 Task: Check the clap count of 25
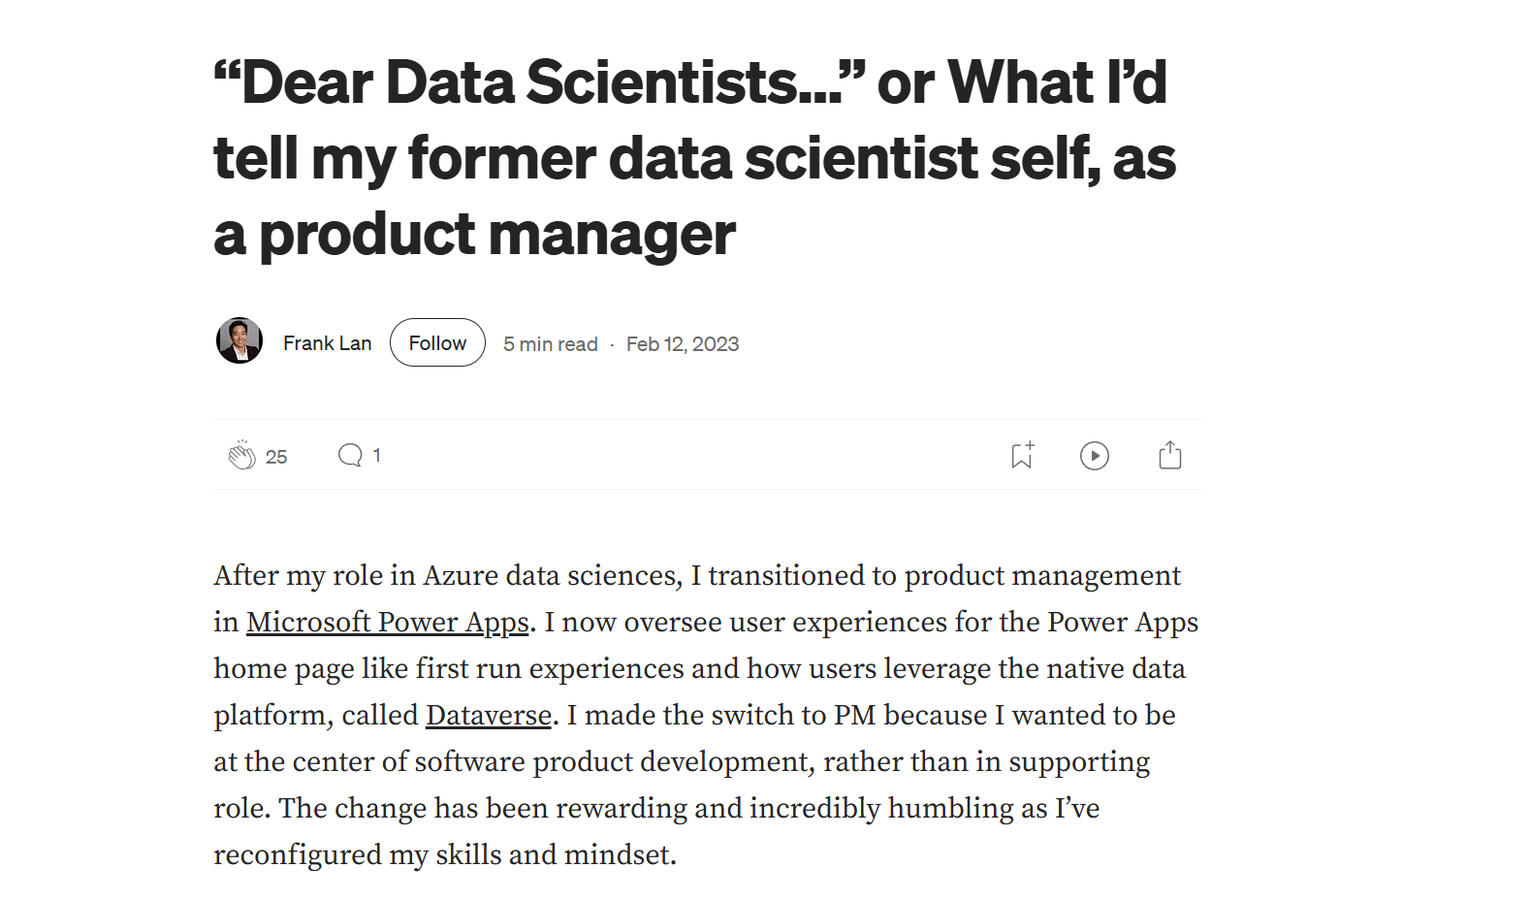click(x=278, y=456)
